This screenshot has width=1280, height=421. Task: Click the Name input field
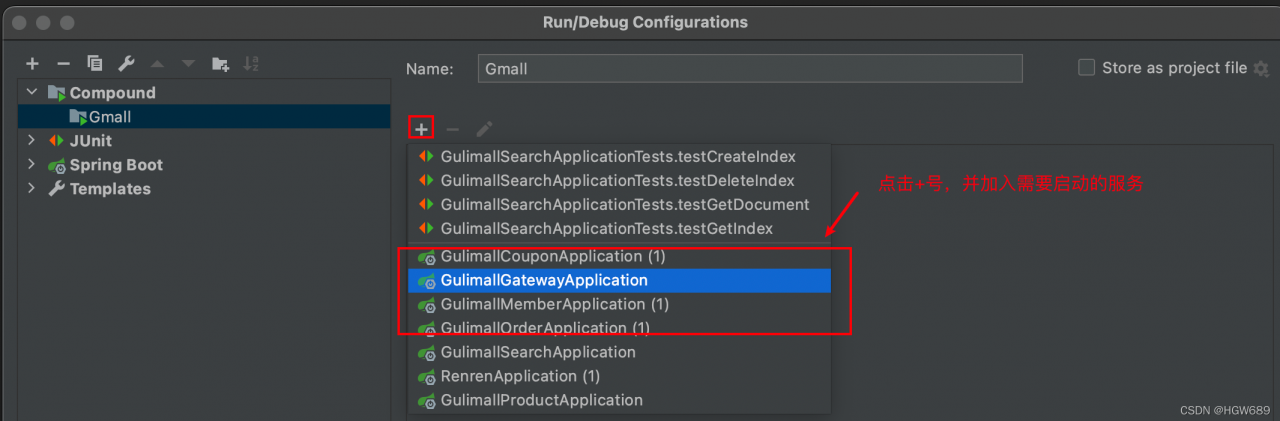(x=750, y=69)
